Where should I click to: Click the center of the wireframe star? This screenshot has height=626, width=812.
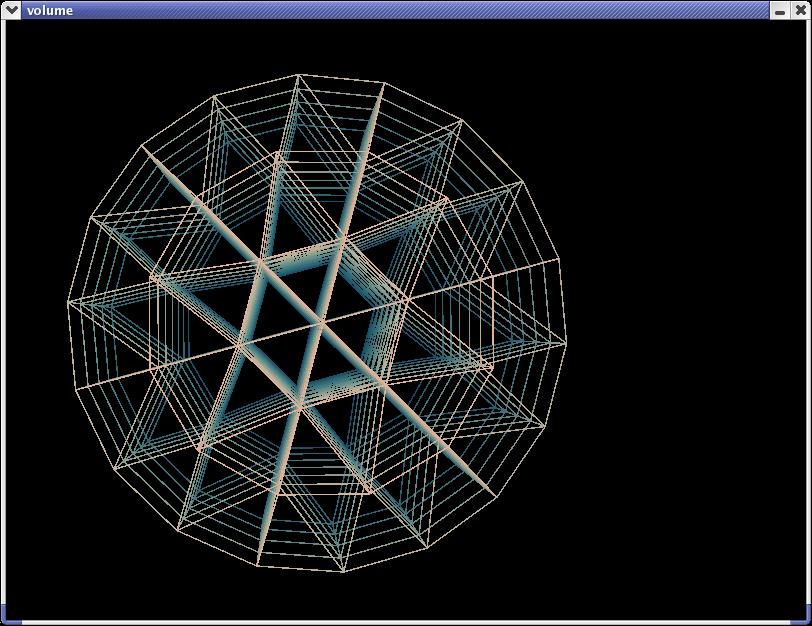[319, 323]
